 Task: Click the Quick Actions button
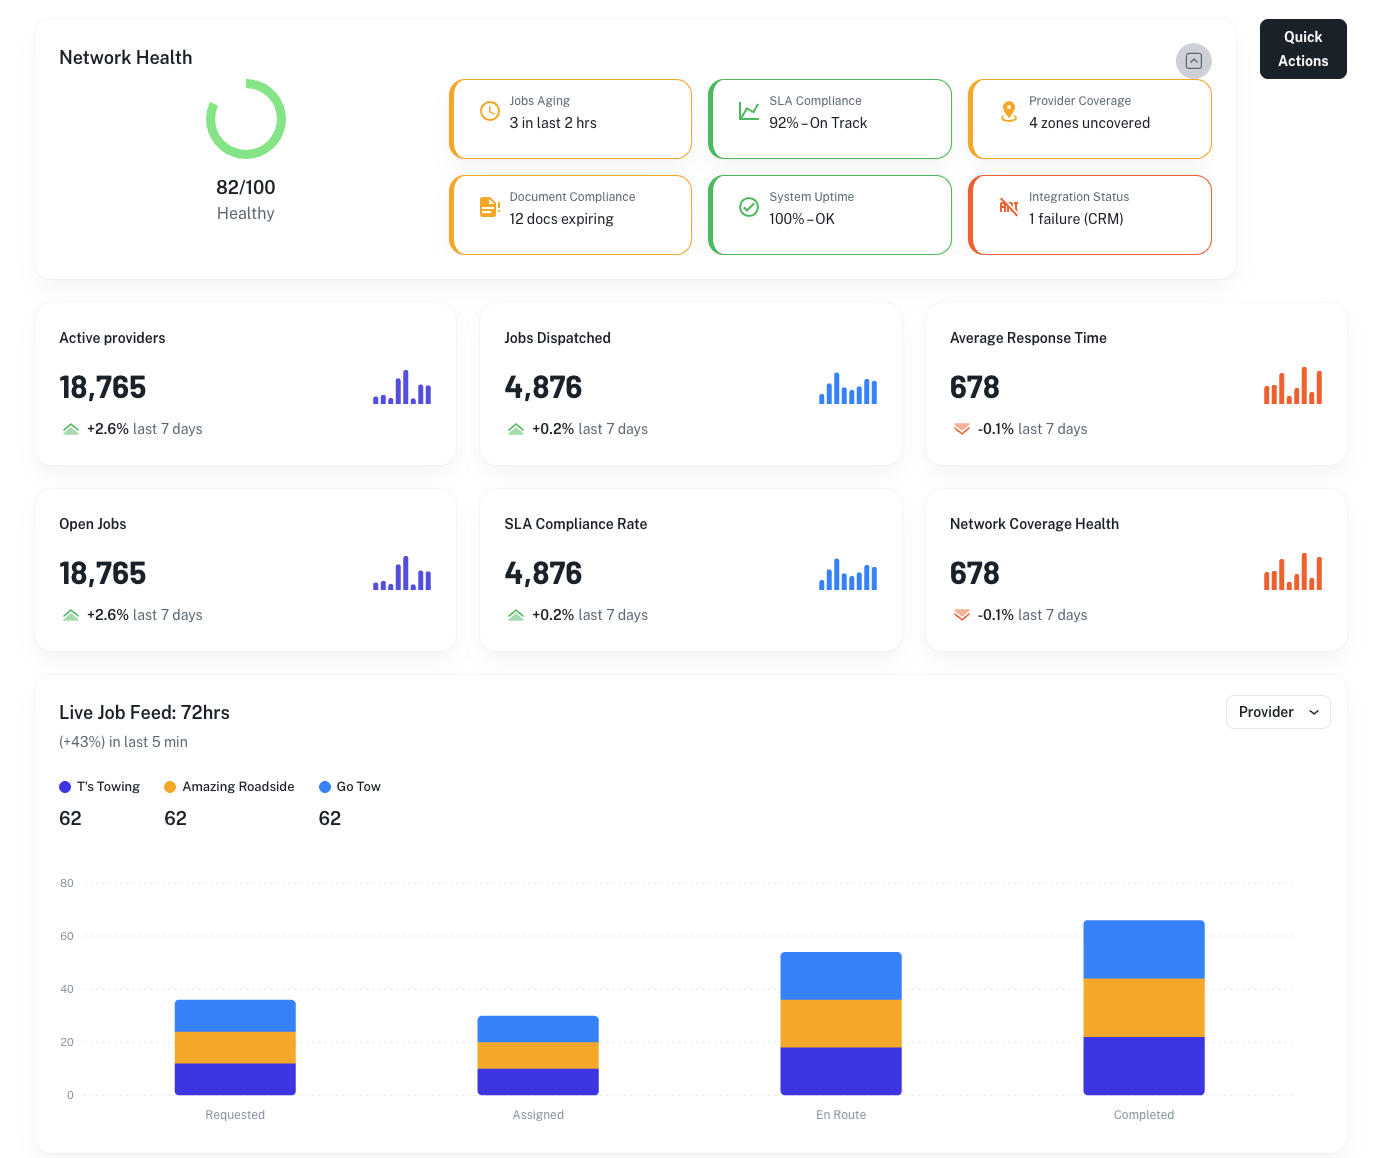pyautogui.click(x=1303, y=48)
